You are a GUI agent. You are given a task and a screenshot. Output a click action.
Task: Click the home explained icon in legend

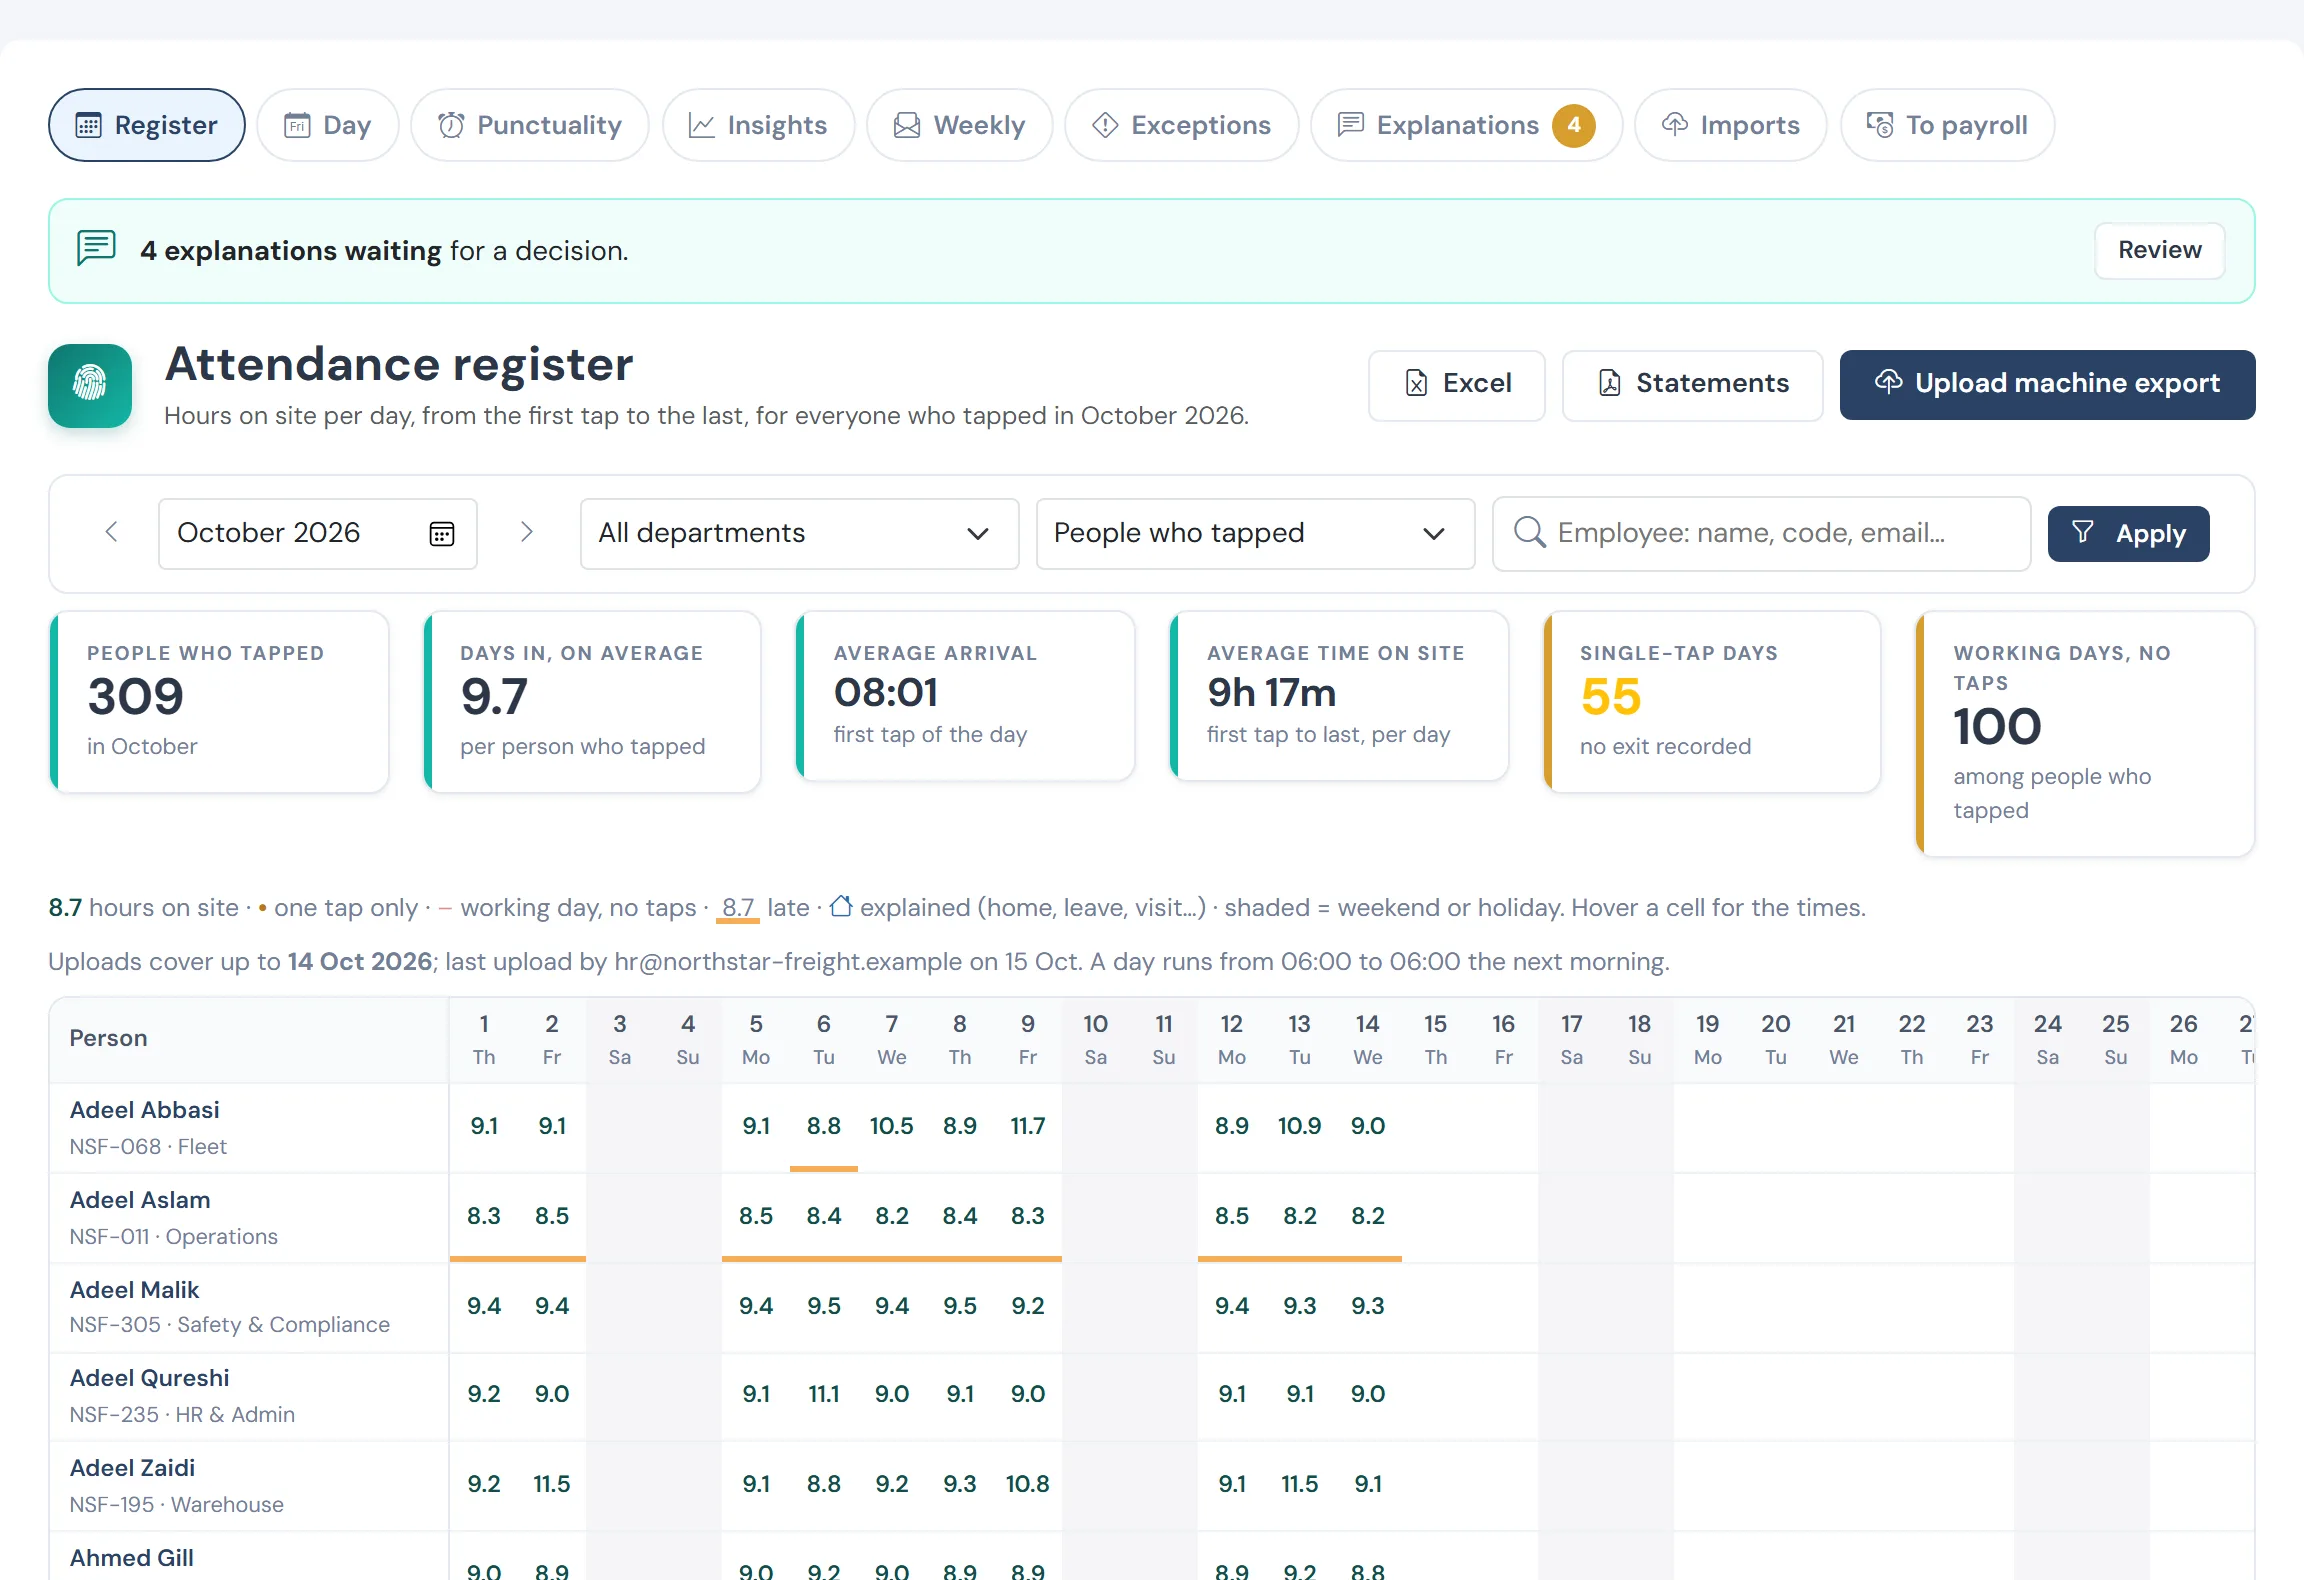841,905
